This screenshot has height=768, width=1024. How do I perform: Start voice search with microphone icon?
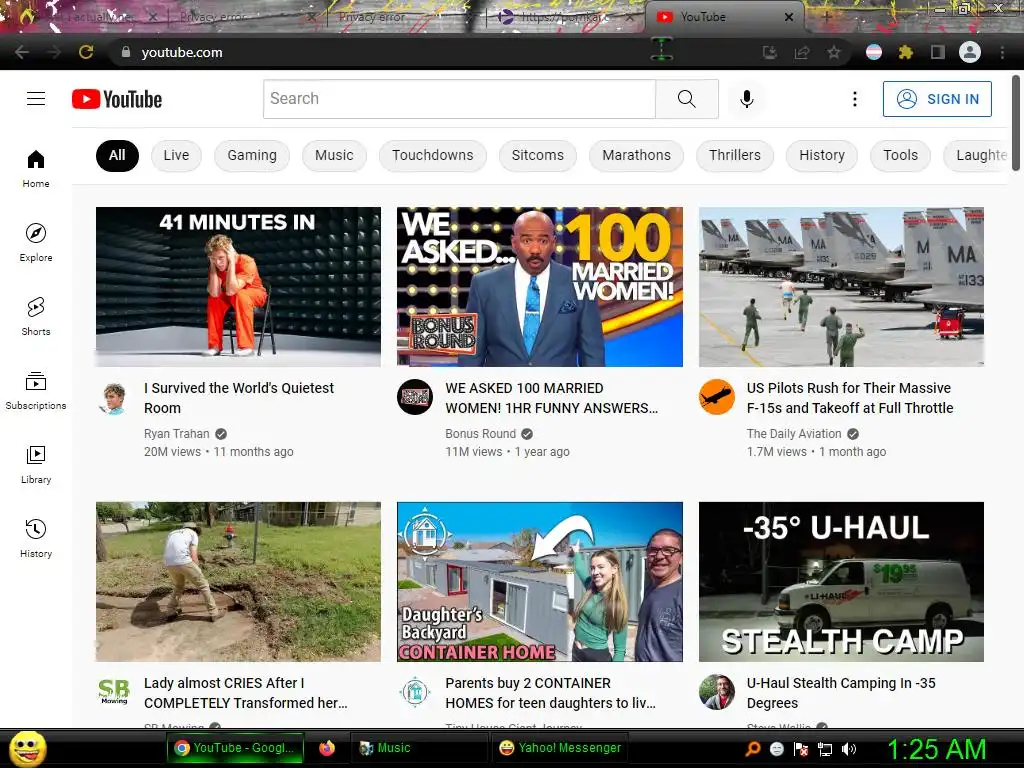tap(746, 99)
